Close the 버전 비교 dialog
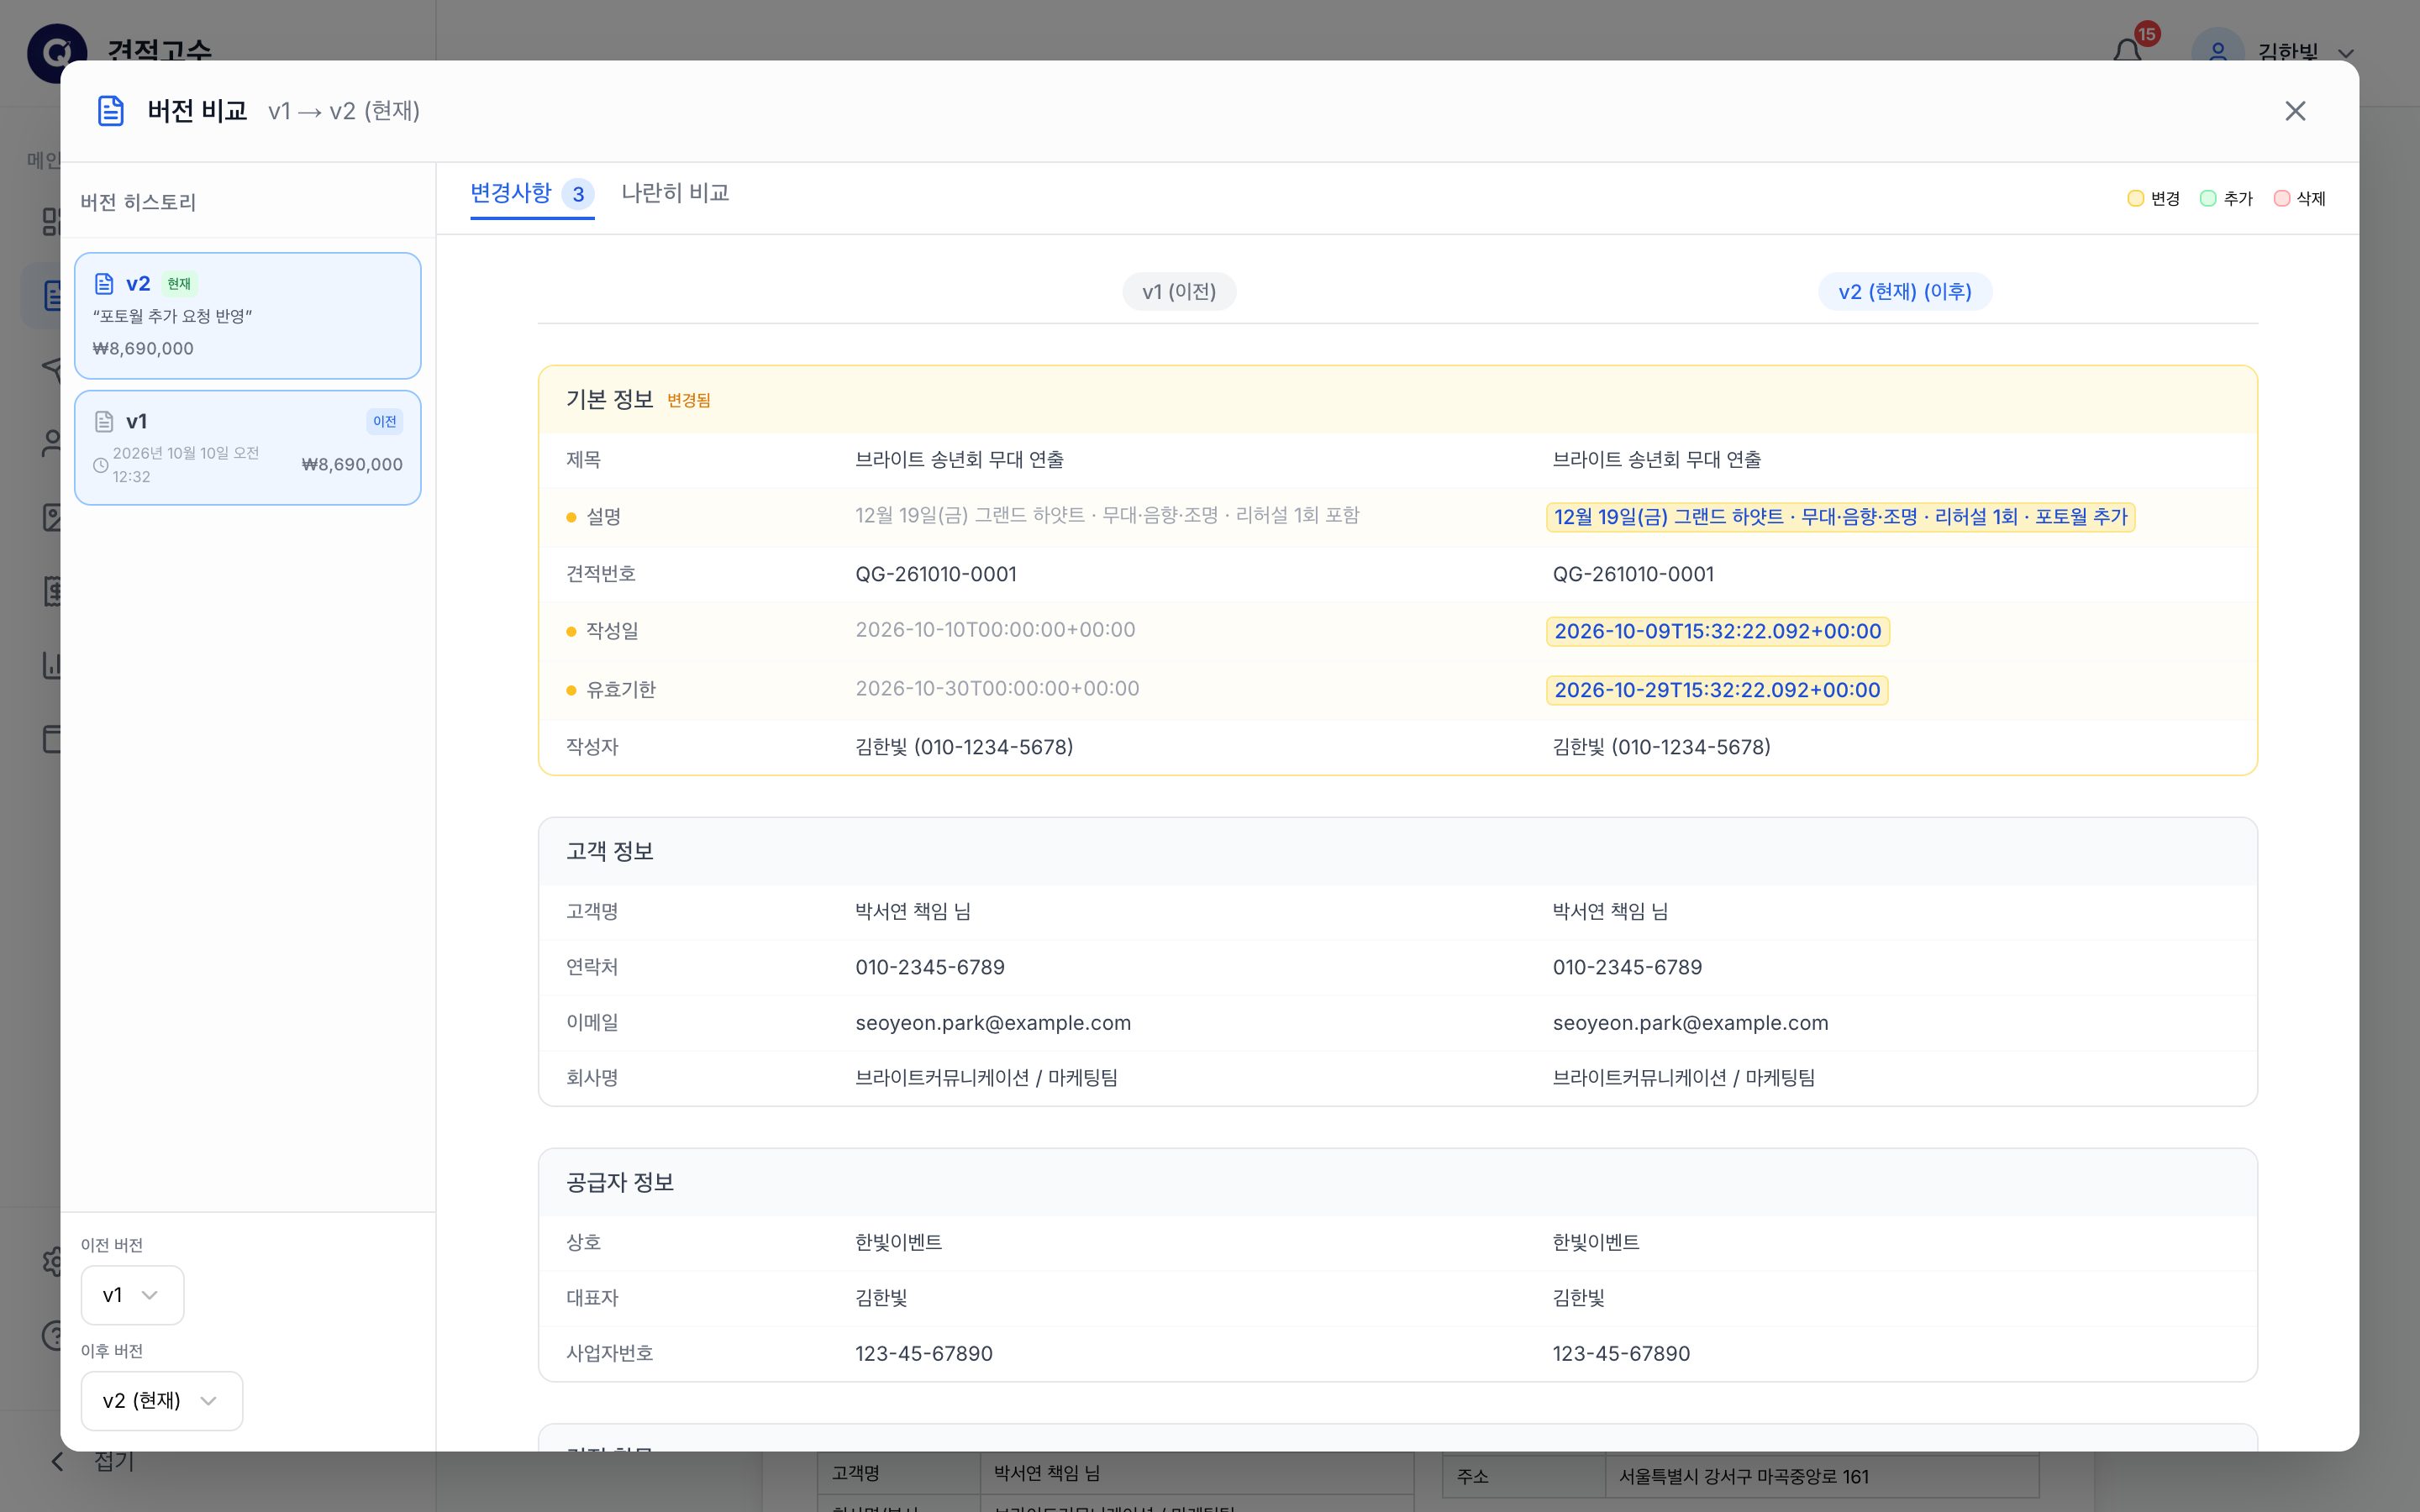Image resolution: width=2420 pixels, height=1512 pixels. click(x=2295, y=111)
